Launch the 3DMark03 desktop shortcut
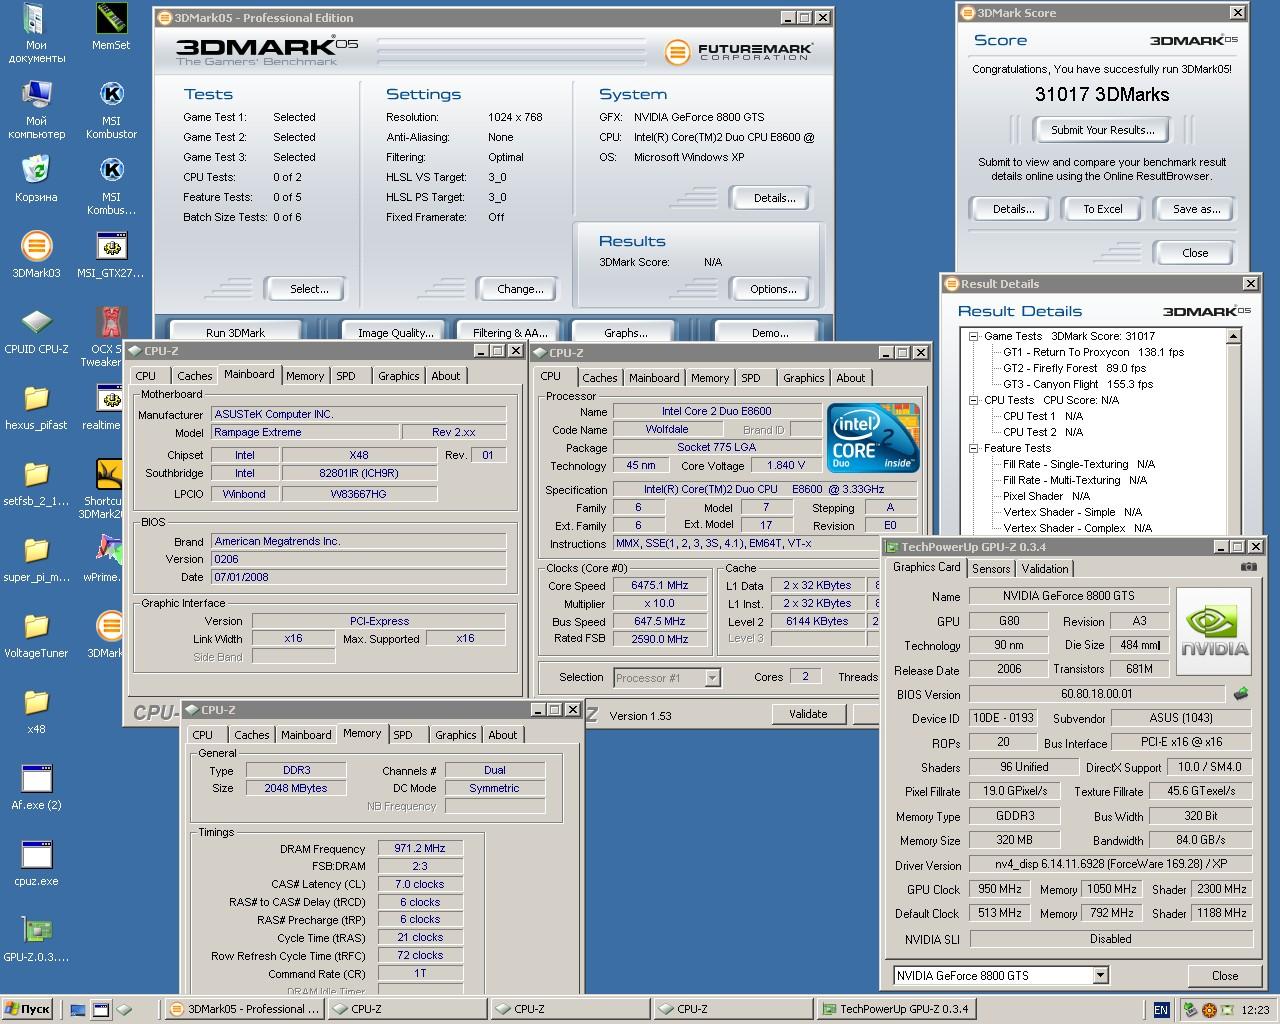1280x1024 pixels. click(x=36, y=255)
